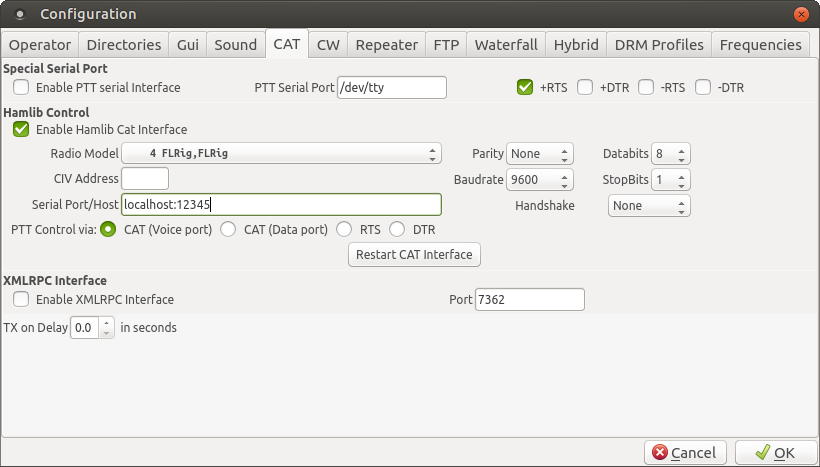Switch to the Waterfall tab
This screenshot has height=467, width=820.
[x=506, y=45]
